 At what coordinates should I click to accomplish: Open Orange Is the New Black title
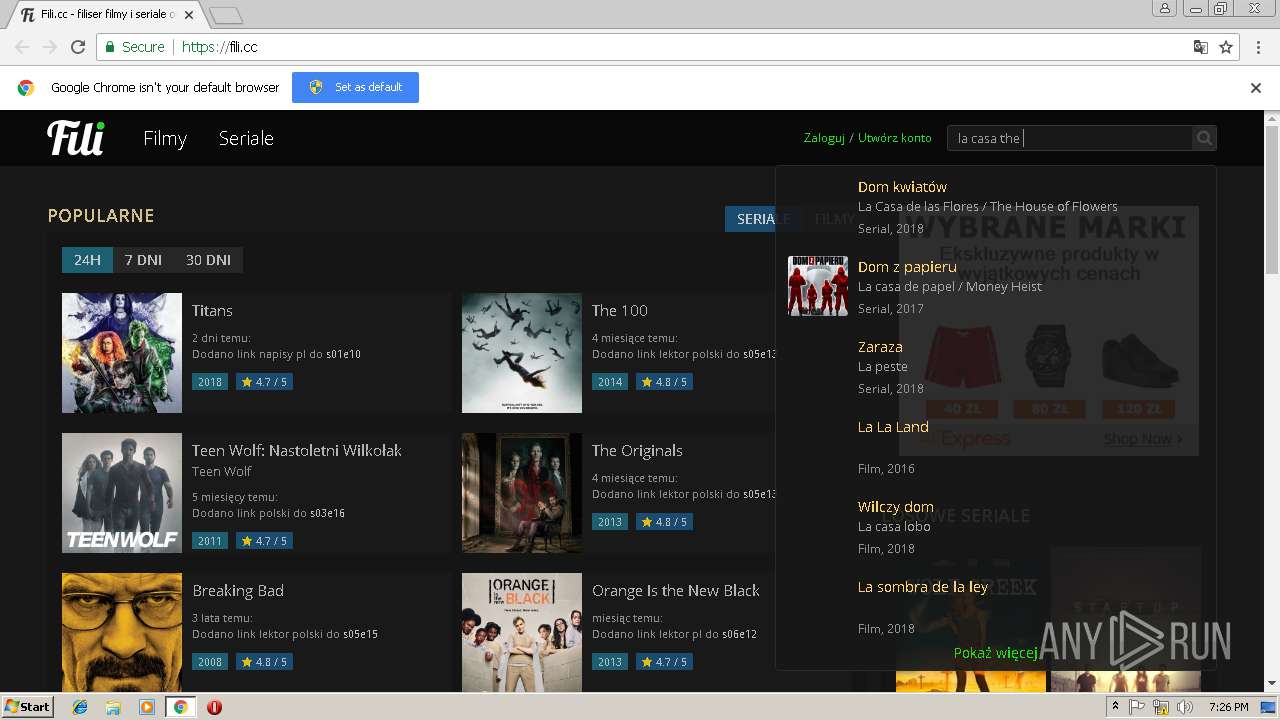[x=676, y=591]
